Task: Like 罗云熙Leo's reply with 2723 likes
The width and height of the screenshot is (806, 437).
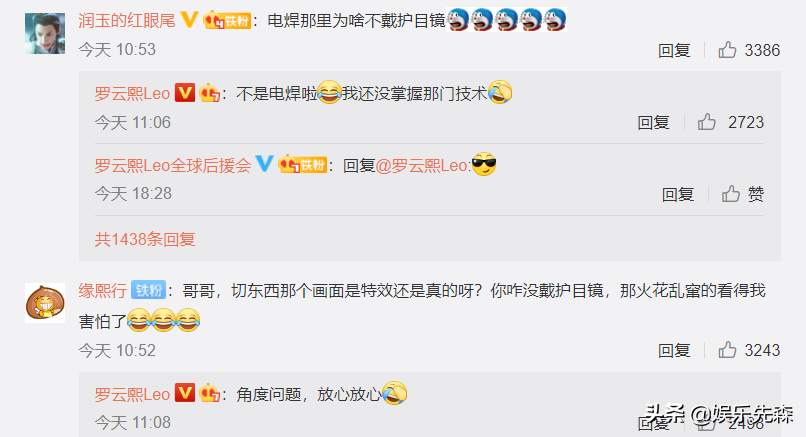Action: pos(707,122)
